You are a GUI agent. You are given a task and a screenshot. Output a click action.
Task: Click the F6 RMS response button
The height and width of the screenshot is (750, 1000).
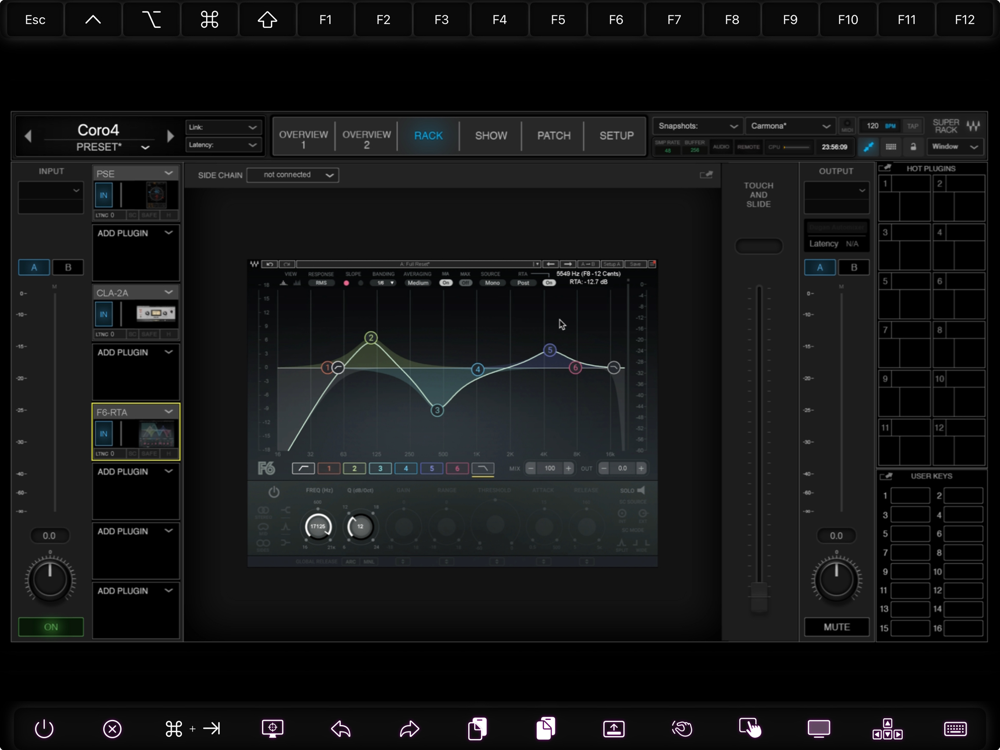[x=321, y=283]
